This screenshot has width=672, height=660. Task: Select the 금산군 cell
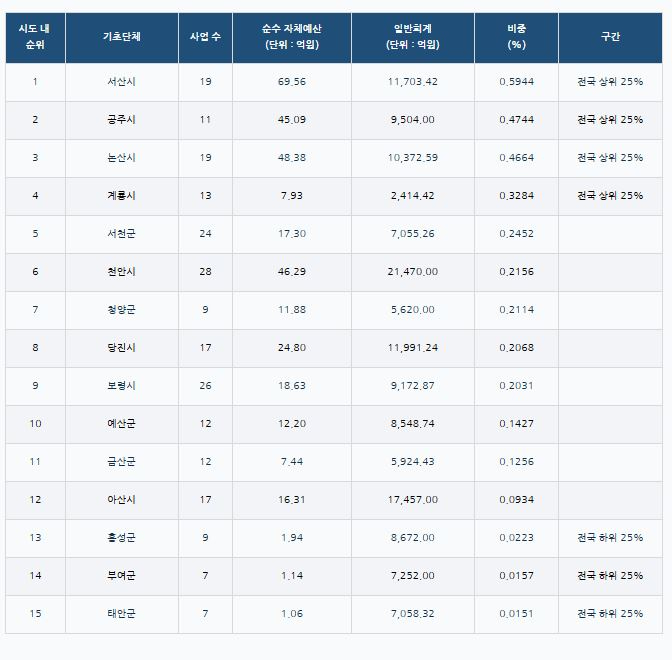(122, 462)
